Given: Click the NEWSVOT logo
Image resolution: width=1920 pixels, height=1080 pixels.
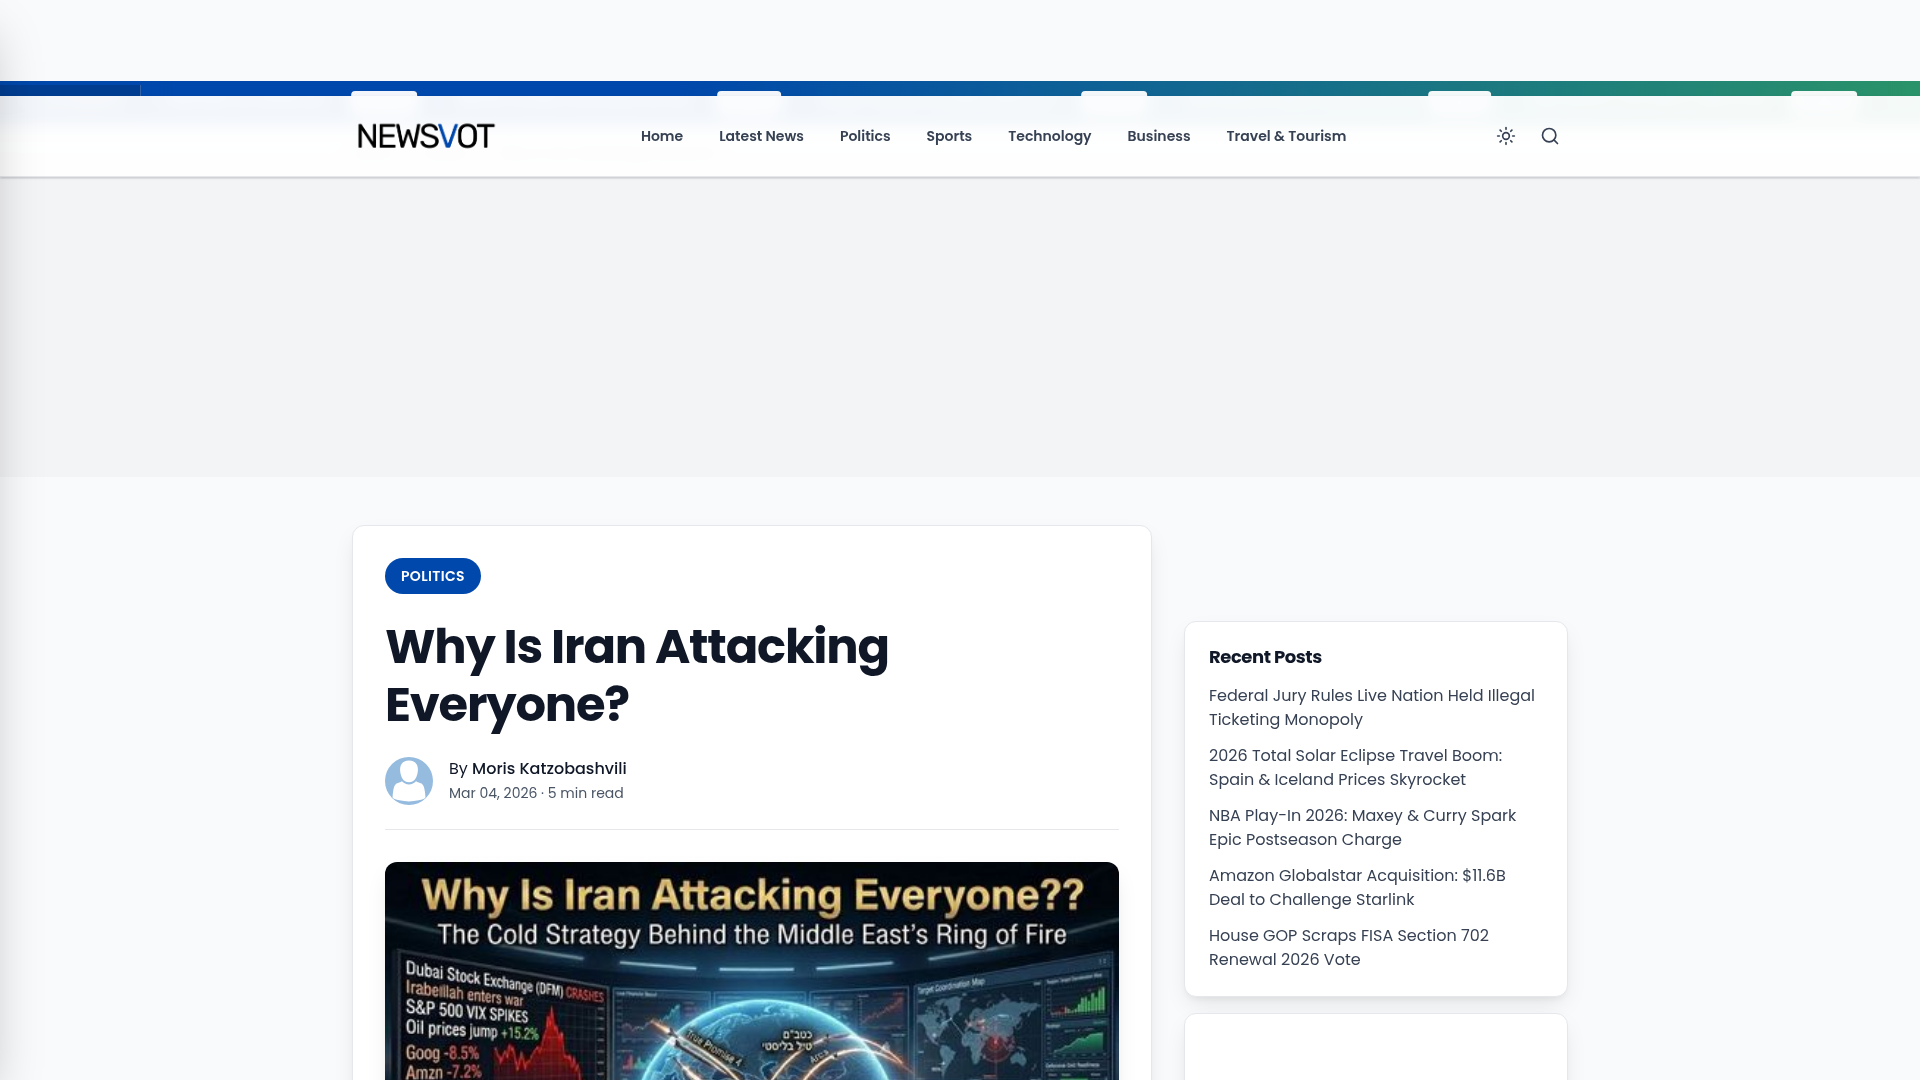Looking at the screenshot, I should click(x=425, y=136).
